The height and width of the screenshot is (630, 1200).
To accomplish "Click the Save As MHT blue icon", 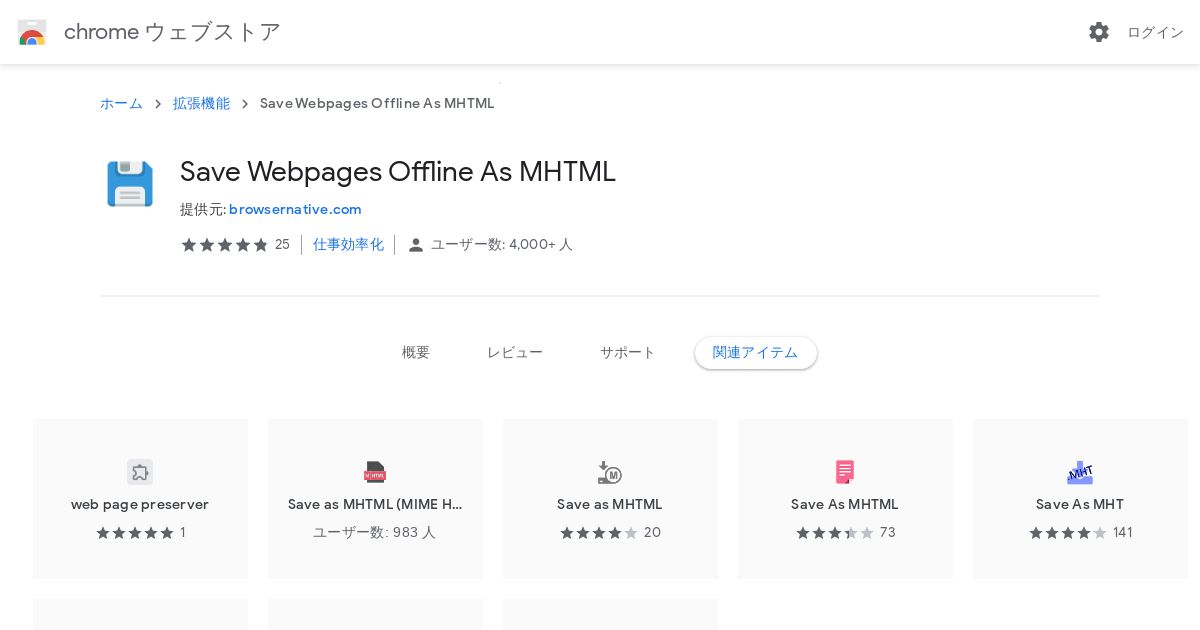I will tap(1080, 472).
